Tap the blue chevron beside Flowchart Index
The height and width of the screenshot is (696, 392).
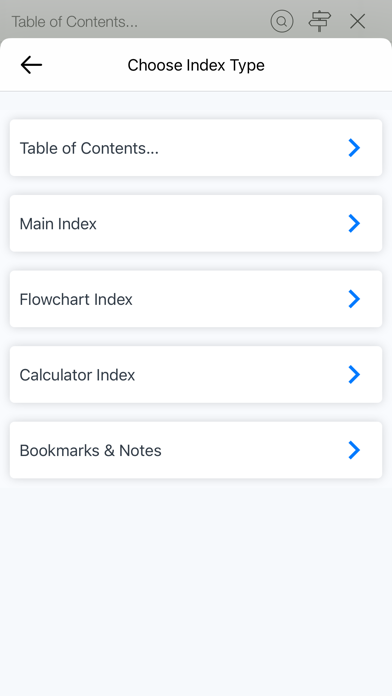pos(354,299)
